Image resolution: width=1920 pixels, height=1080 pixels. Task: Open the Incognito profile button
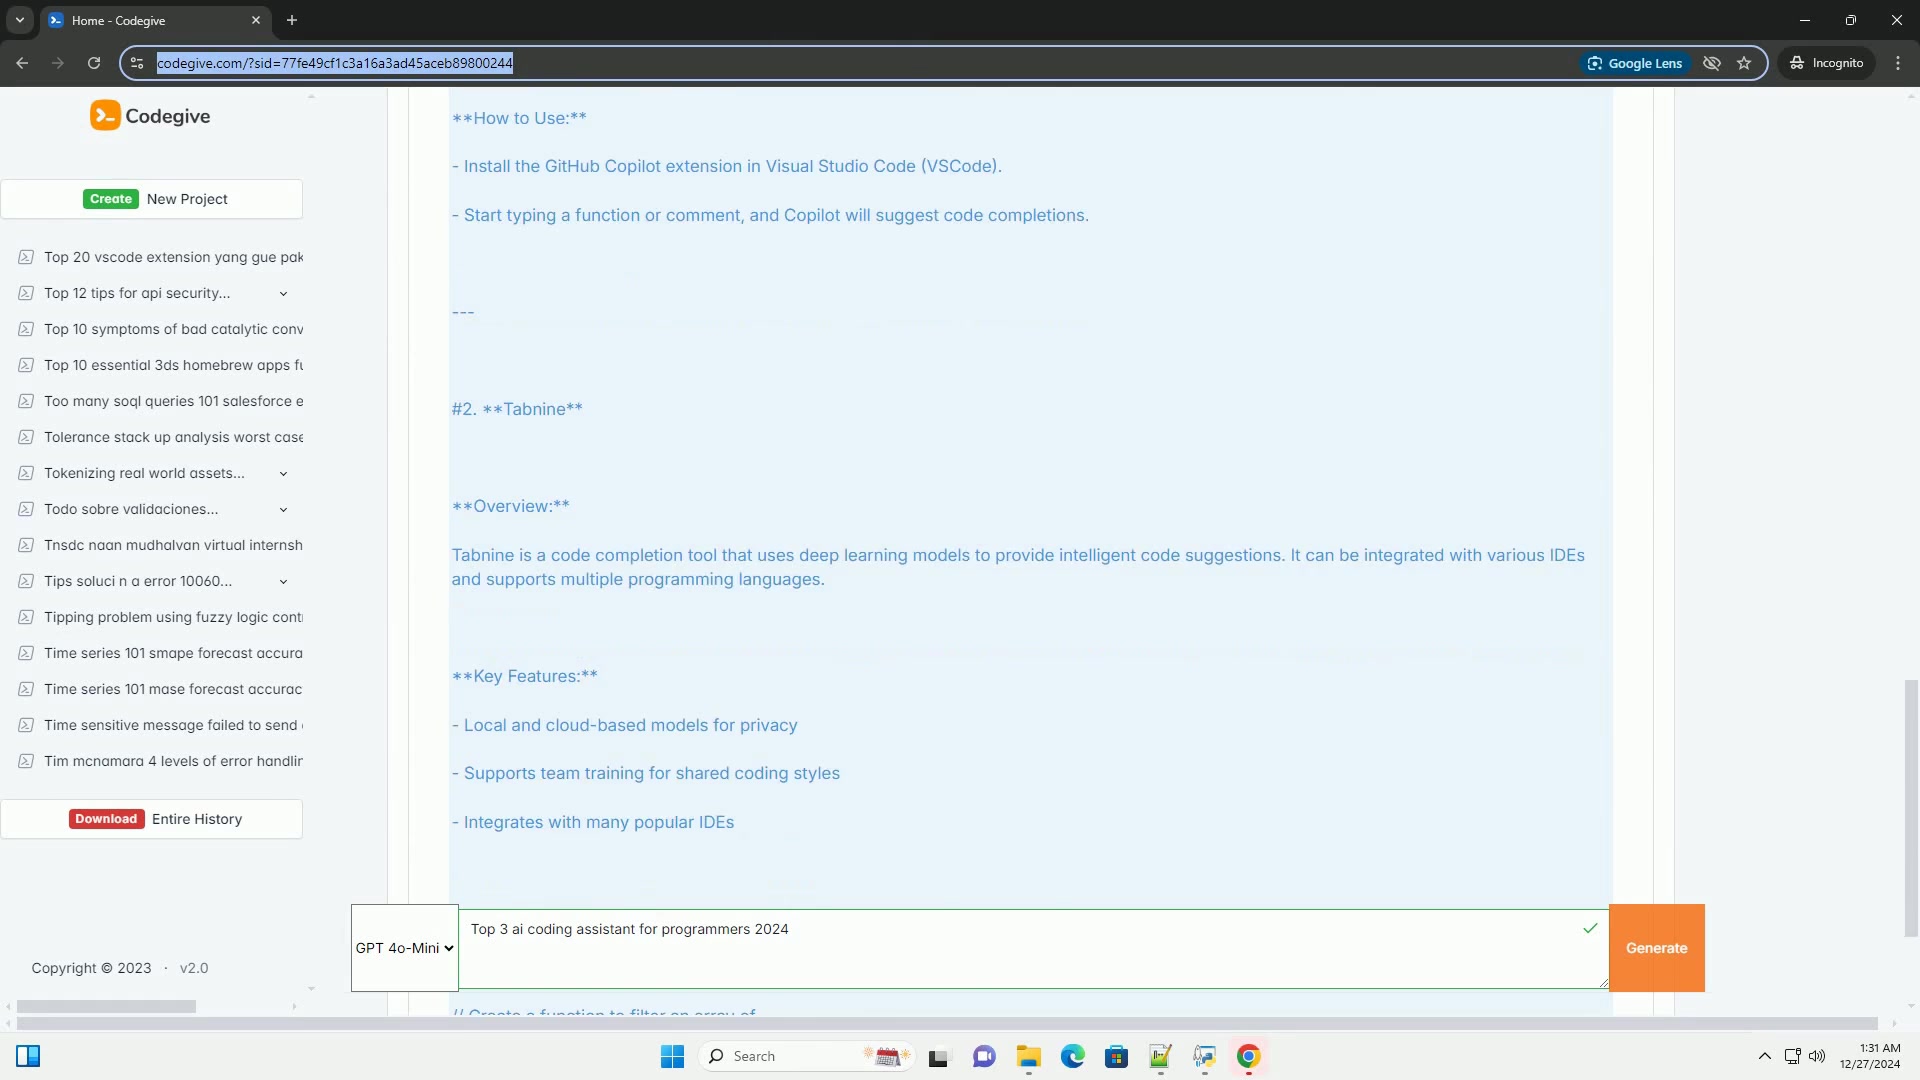tap(1827, 63)
